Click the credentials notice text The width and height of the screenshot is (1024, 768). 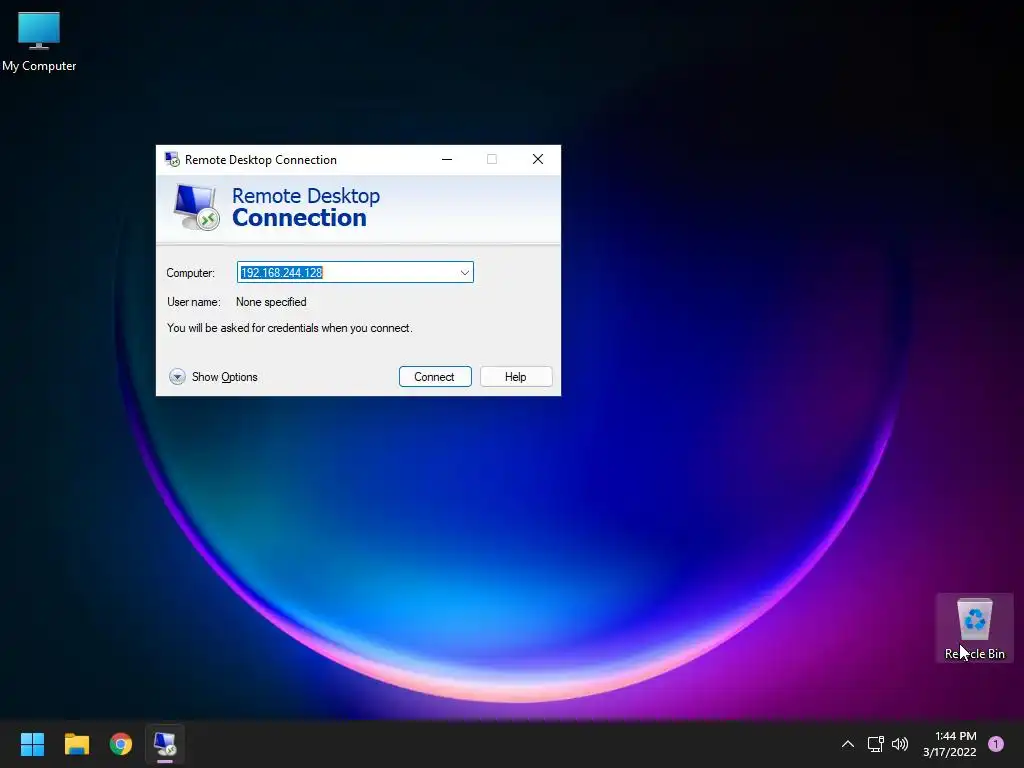(290, 328)
